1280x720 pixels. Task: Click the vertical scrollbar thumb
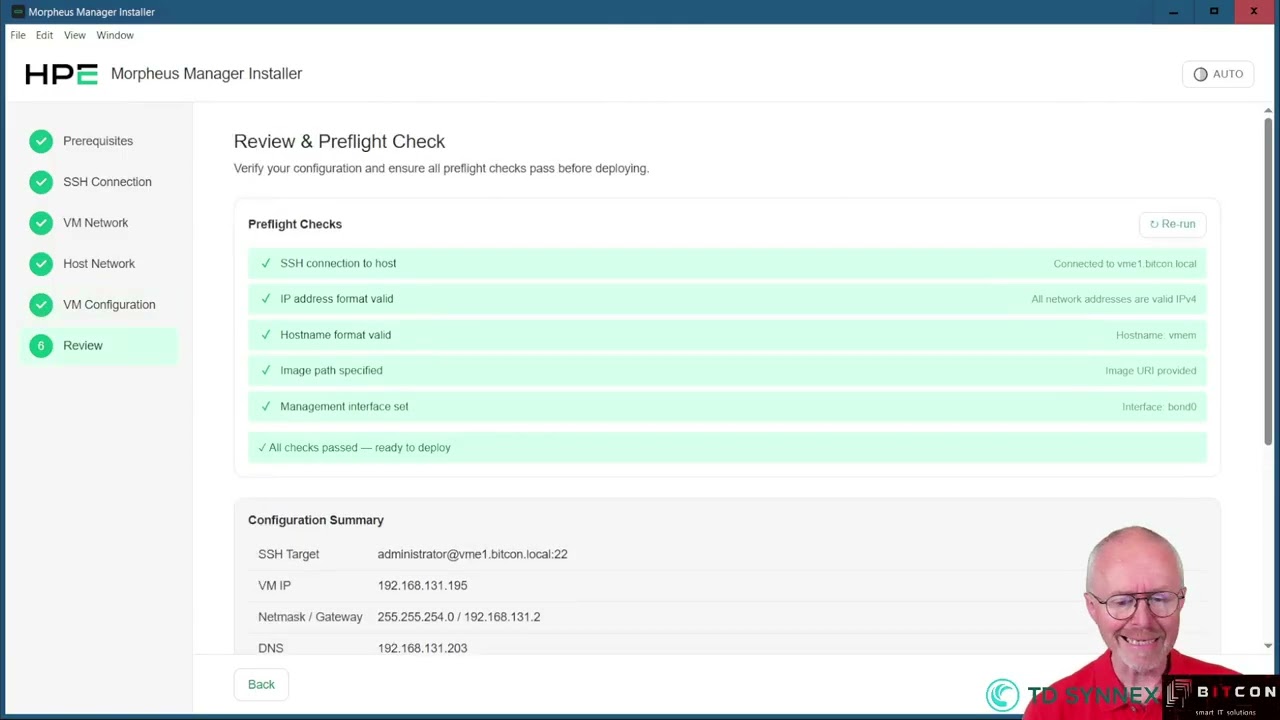click(1268, 280)
